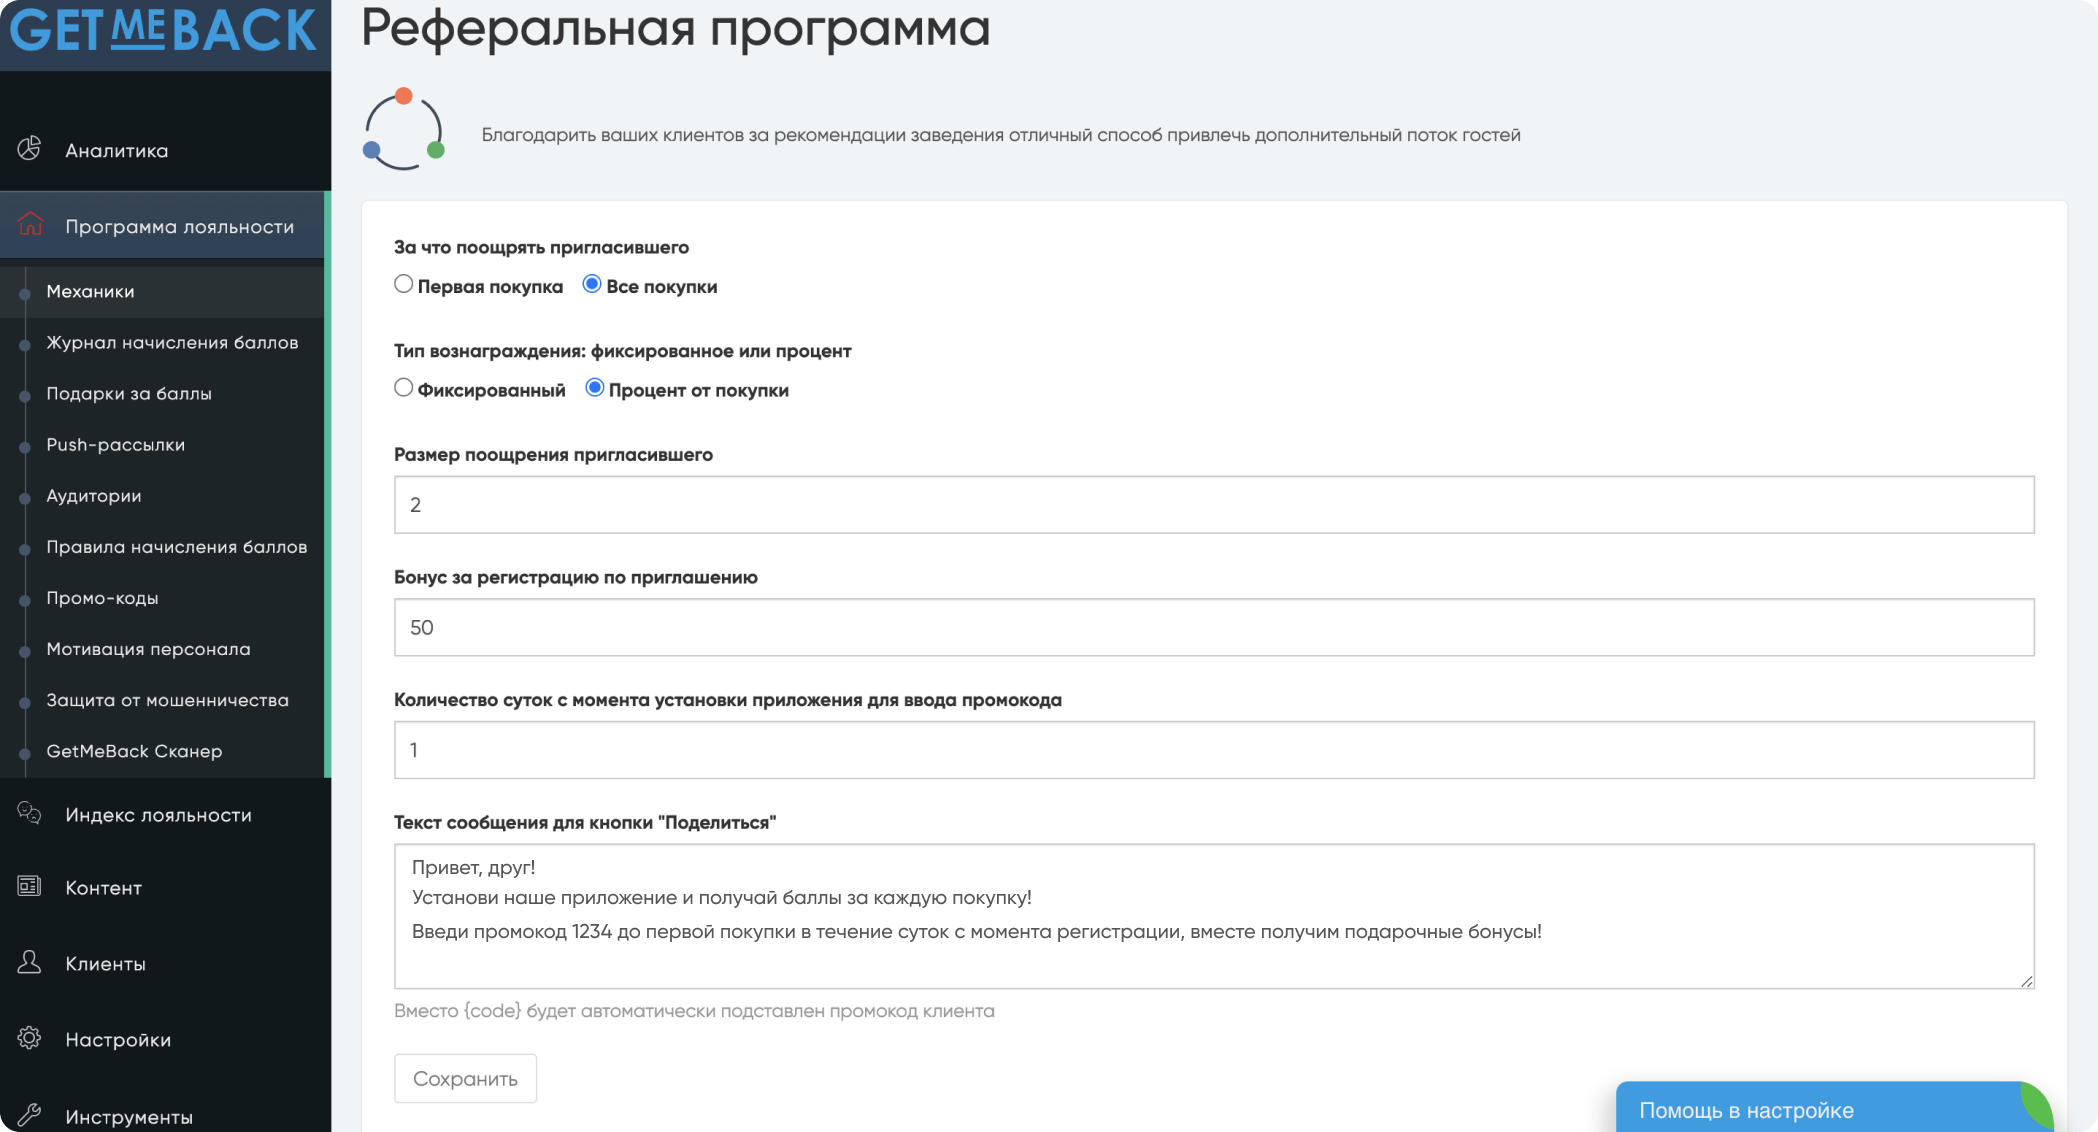Click the 'Реферальная программа' page heading
Image resolution: width=2098 pixels, height=1132 pixels.
(x=675, y=28)
